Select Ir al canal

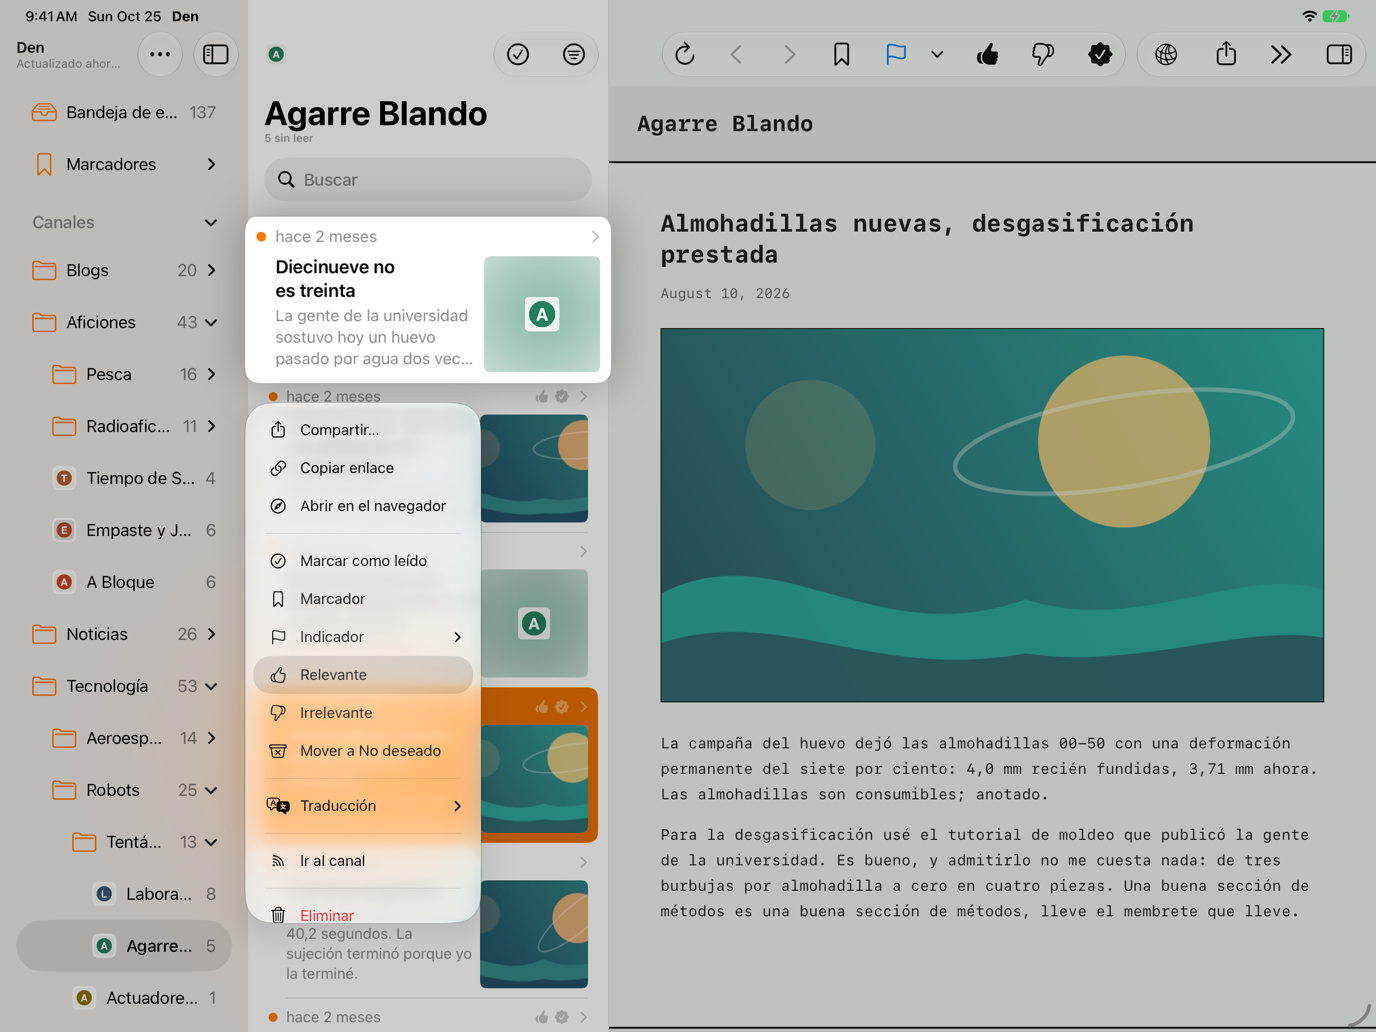(x=363, y=861)
